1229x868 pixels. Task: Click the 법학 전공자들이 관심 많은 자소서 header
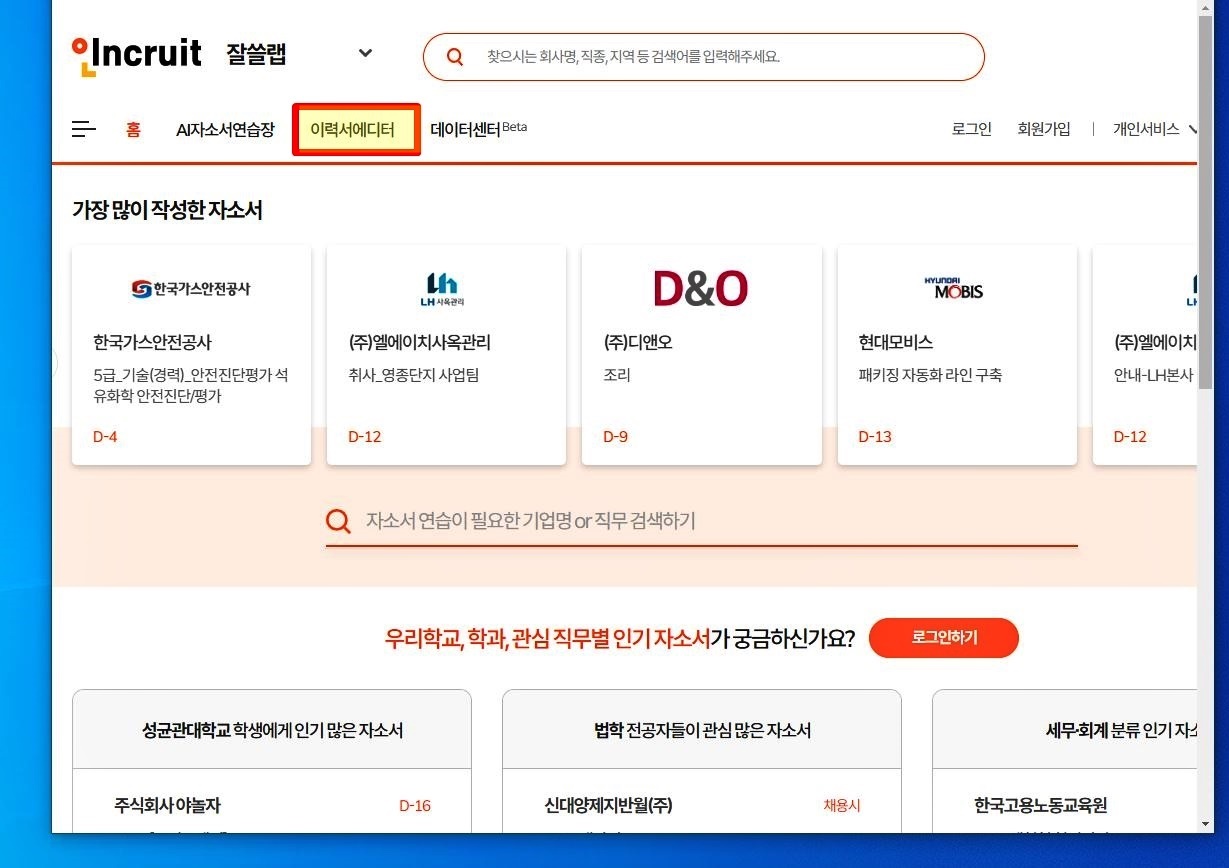[x=702, y=731]
